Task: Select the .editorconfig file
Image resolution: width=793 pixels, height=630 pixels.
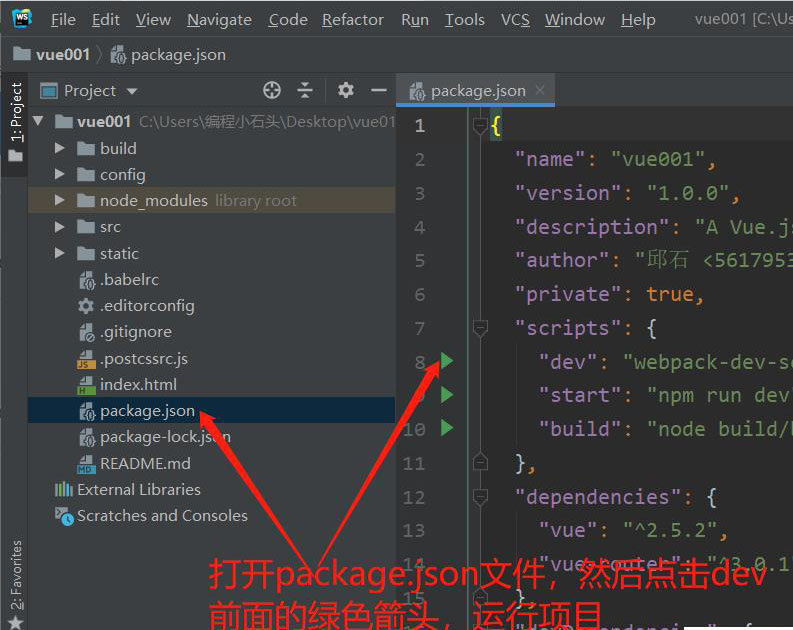Action: coord(211,306)
